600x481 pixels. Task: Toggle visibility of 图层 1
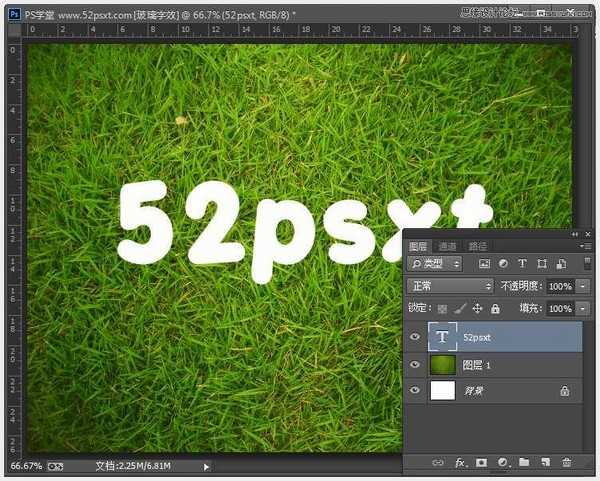pos(416,365)
